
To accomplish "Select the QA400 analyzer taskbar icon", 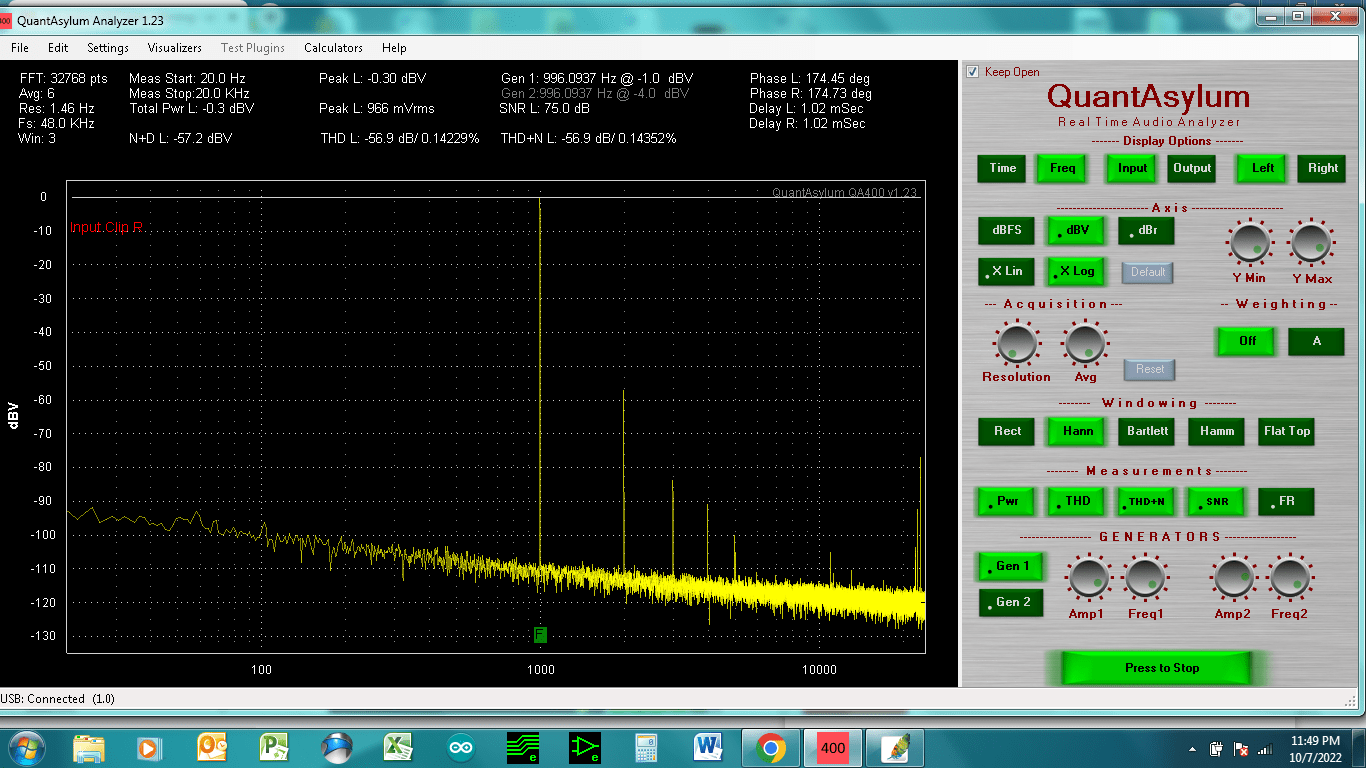I will click(832, 747).
